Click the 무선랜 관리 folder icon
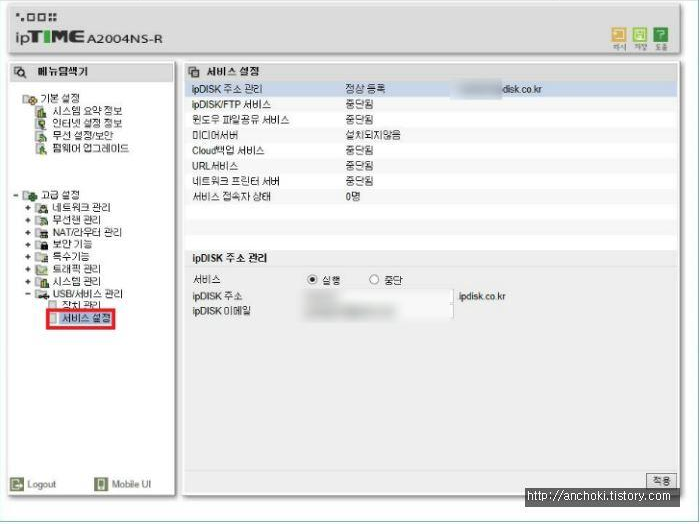The width and height of the screenshot is (700, 524). tap(42, 220)
